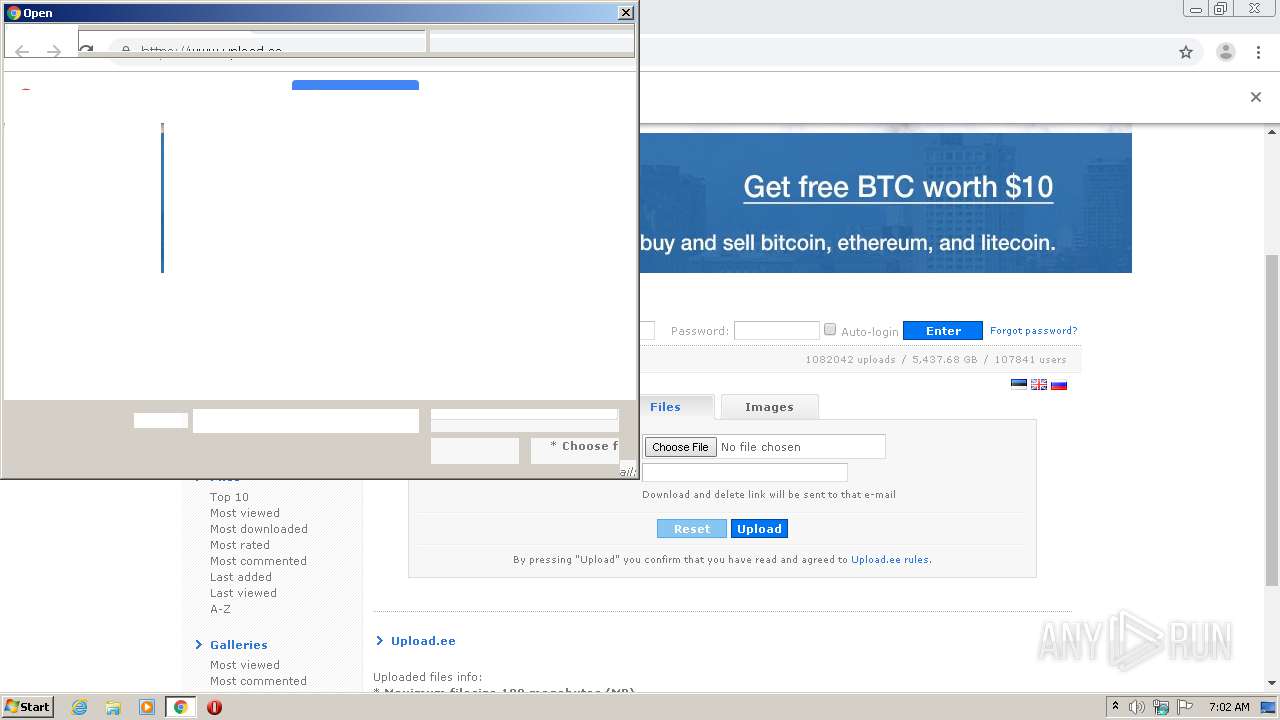
Task: Open the Action Center flag icon
Action: (1184, 707)
